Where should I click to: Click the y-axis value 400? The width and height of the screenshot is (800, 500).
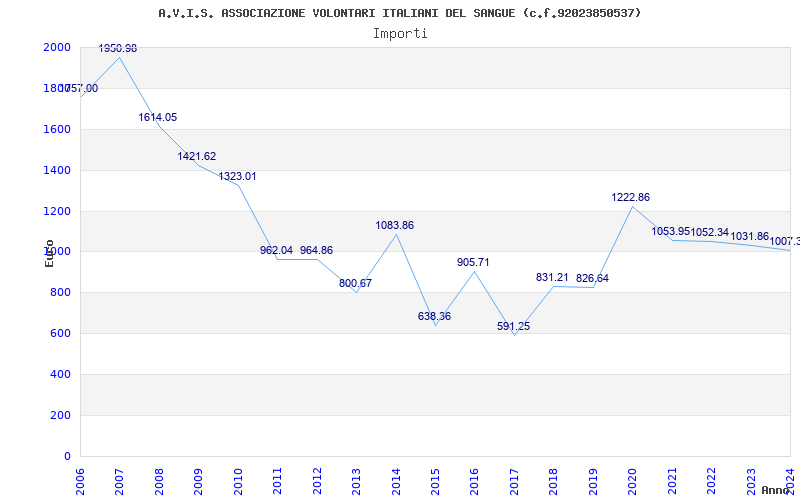[60, 374]
